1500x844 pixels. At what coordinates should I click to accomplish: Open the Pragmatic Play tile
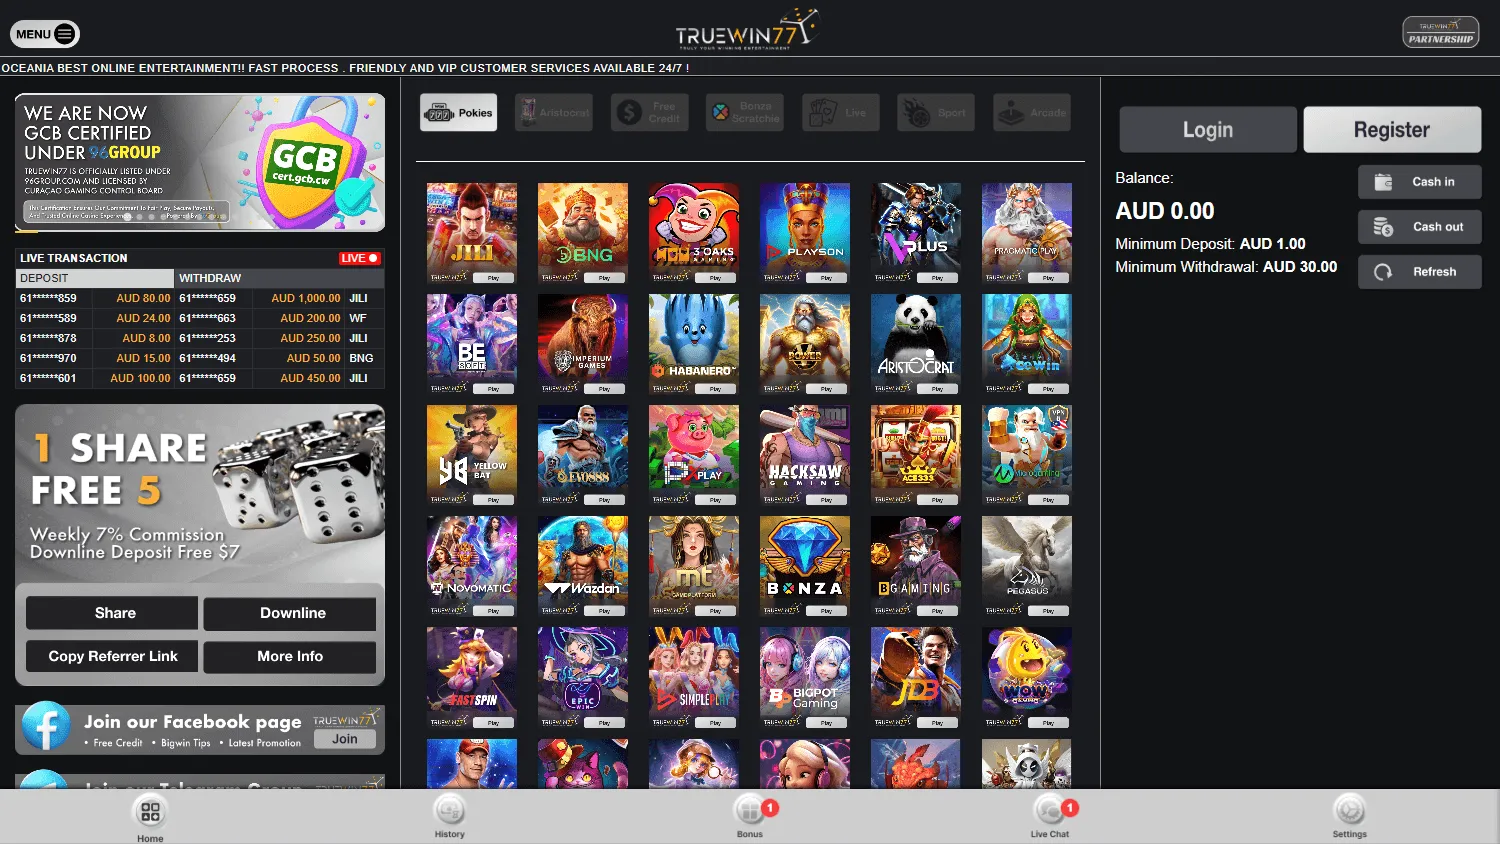pyautogui.click(x=1027, y=233)
